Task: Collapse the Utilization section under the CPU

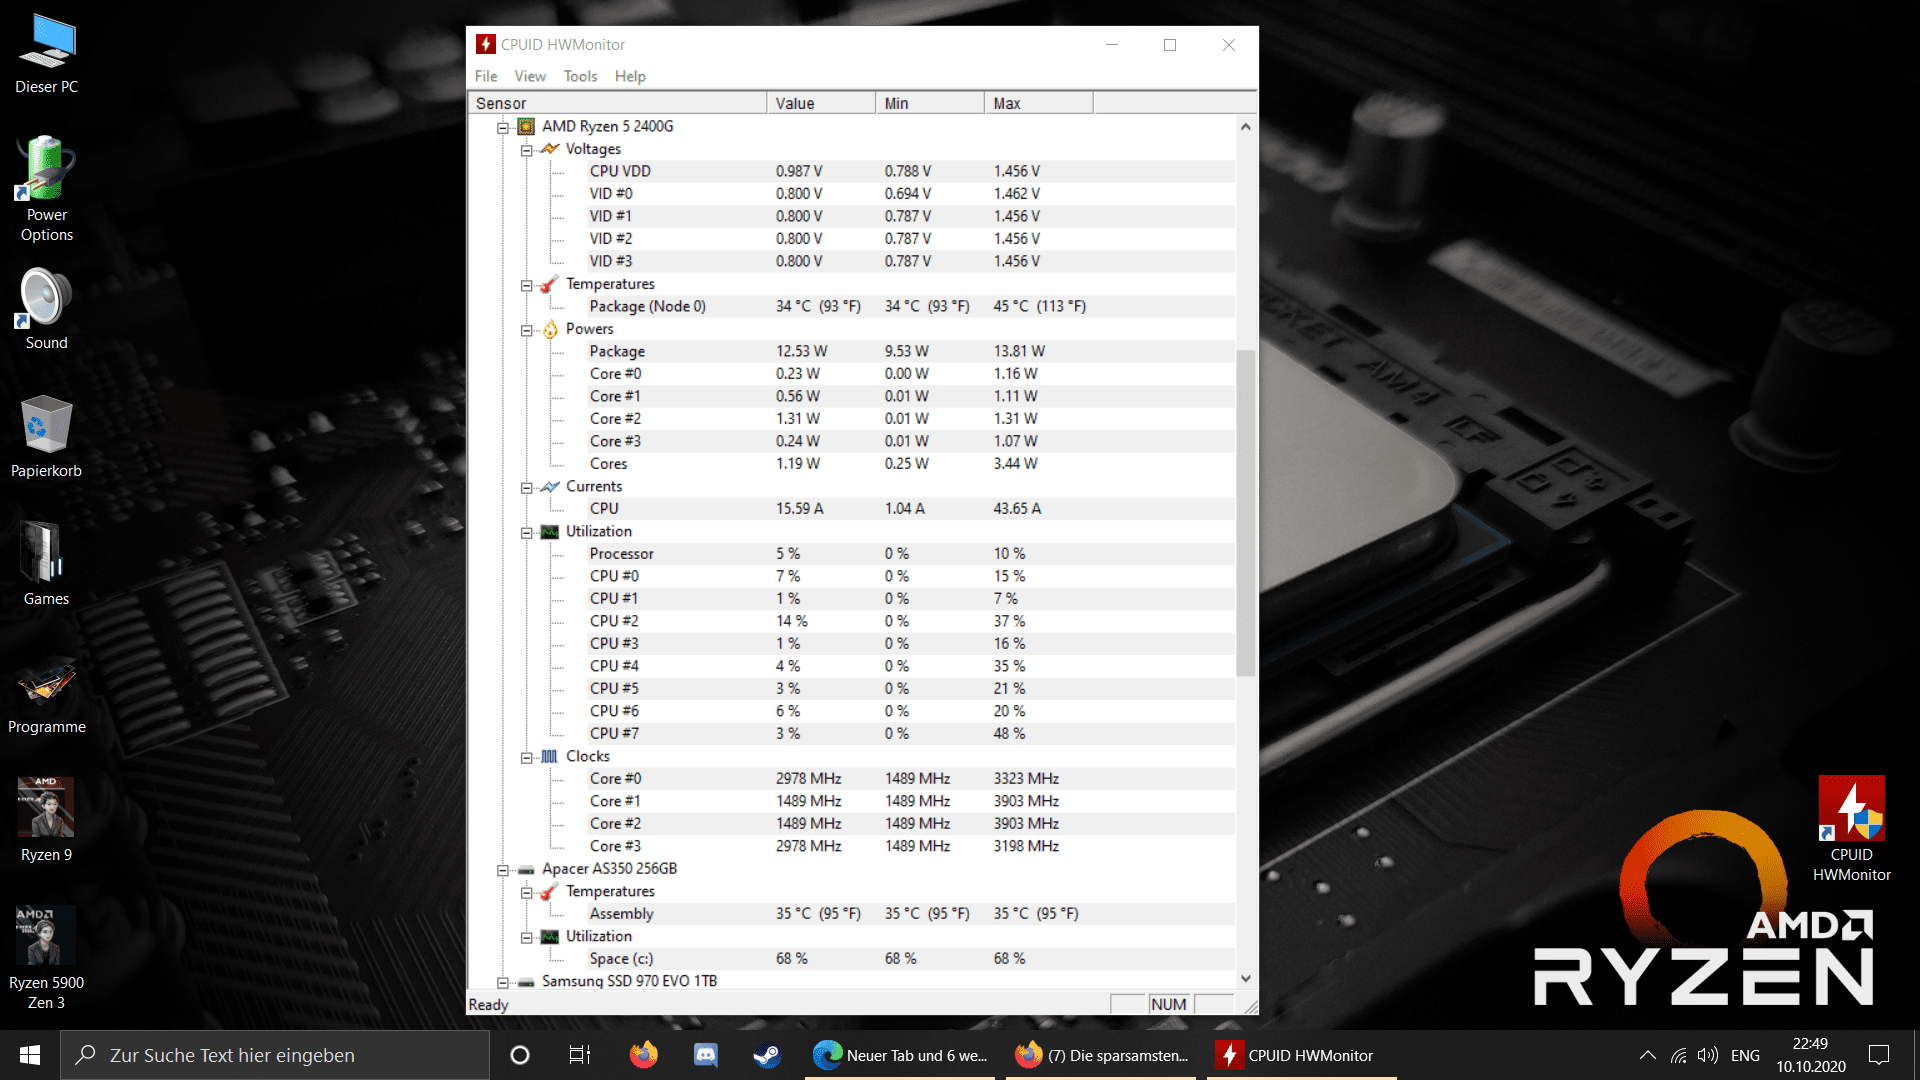Action: [x=526, y=532]
